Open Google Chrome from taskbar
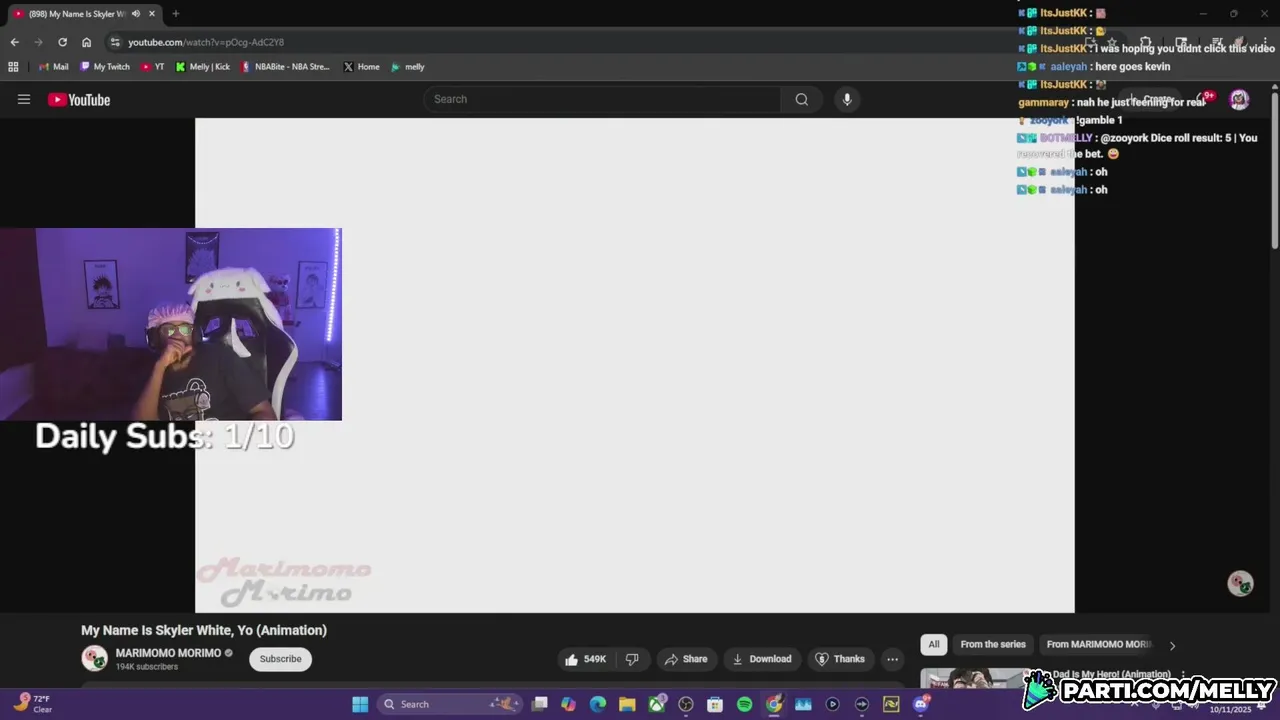Viewport: 1280px width, 720px height. [x=774, y=704]
